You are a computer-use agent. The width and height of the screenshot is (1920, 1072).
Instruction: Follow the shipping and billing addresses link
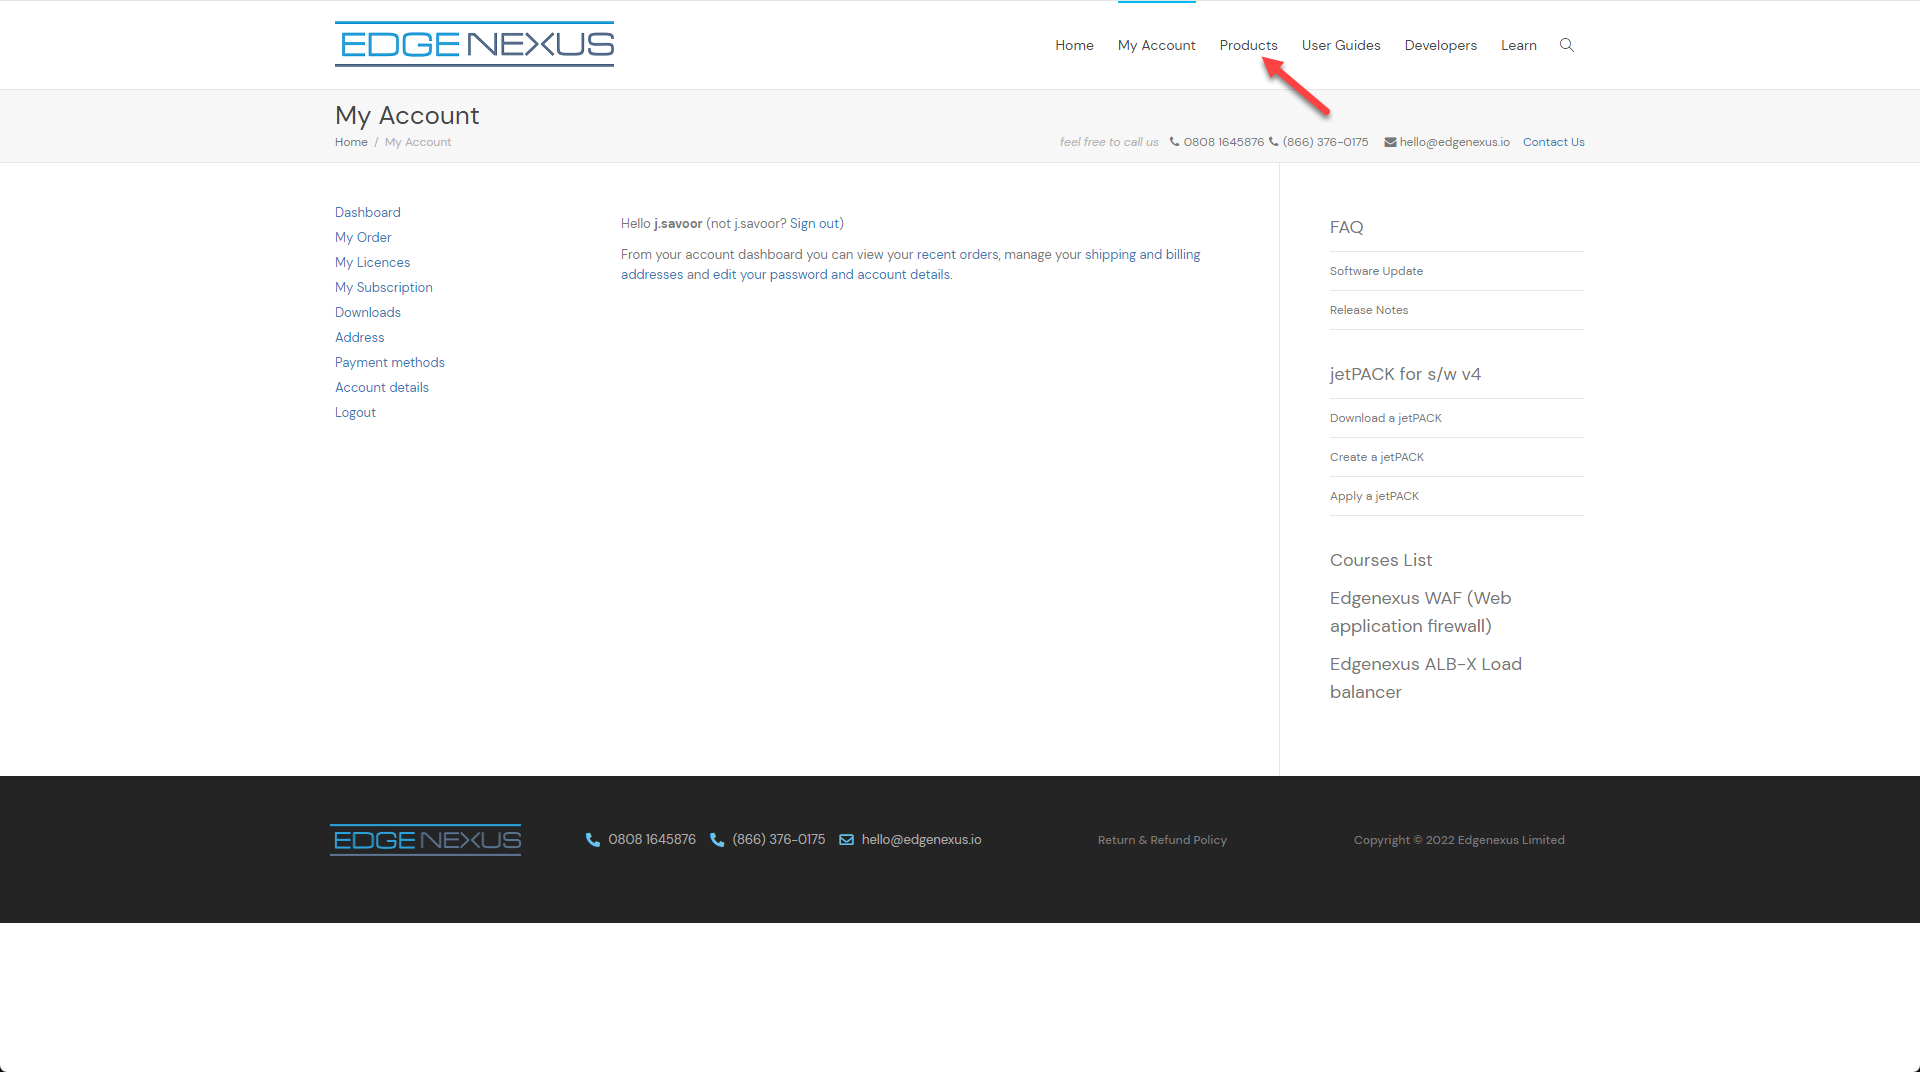tap(1142, 254)
